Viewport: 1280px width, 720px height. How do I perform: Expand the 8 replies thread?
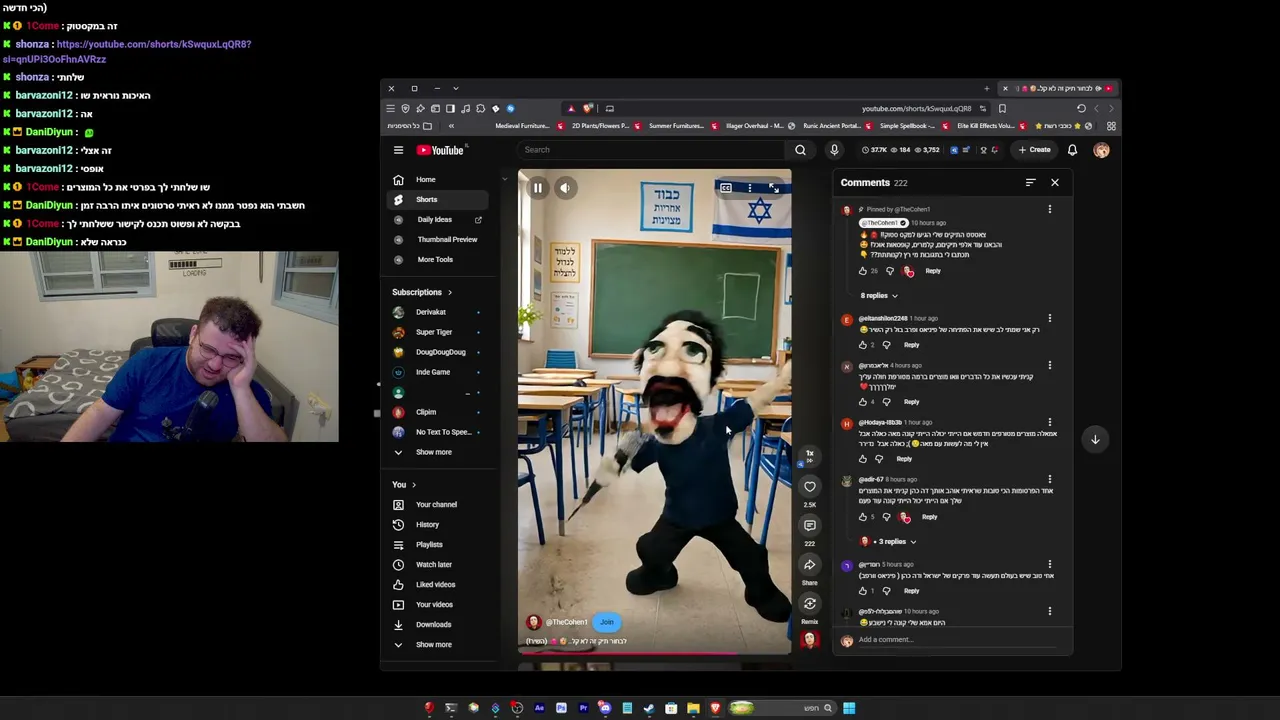tap(879, 296)
